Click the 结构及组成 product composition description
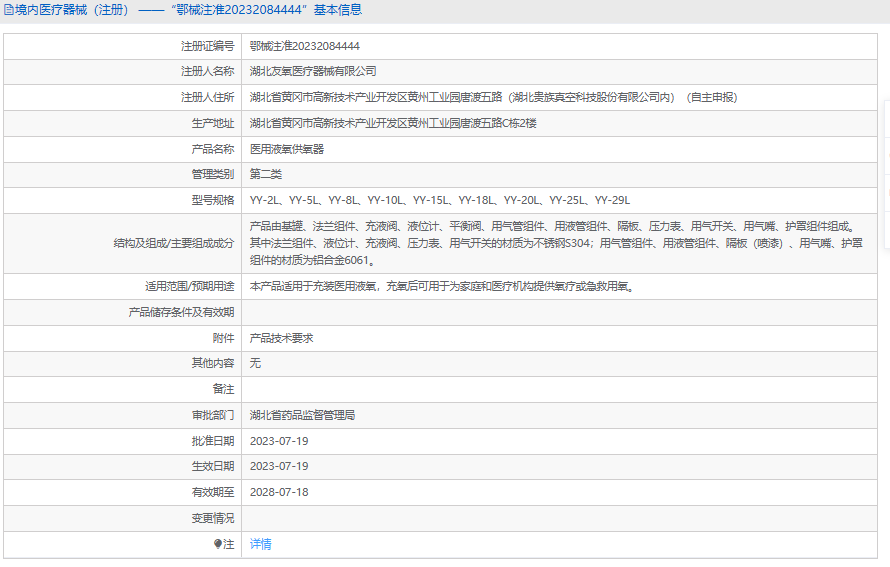 556,243
